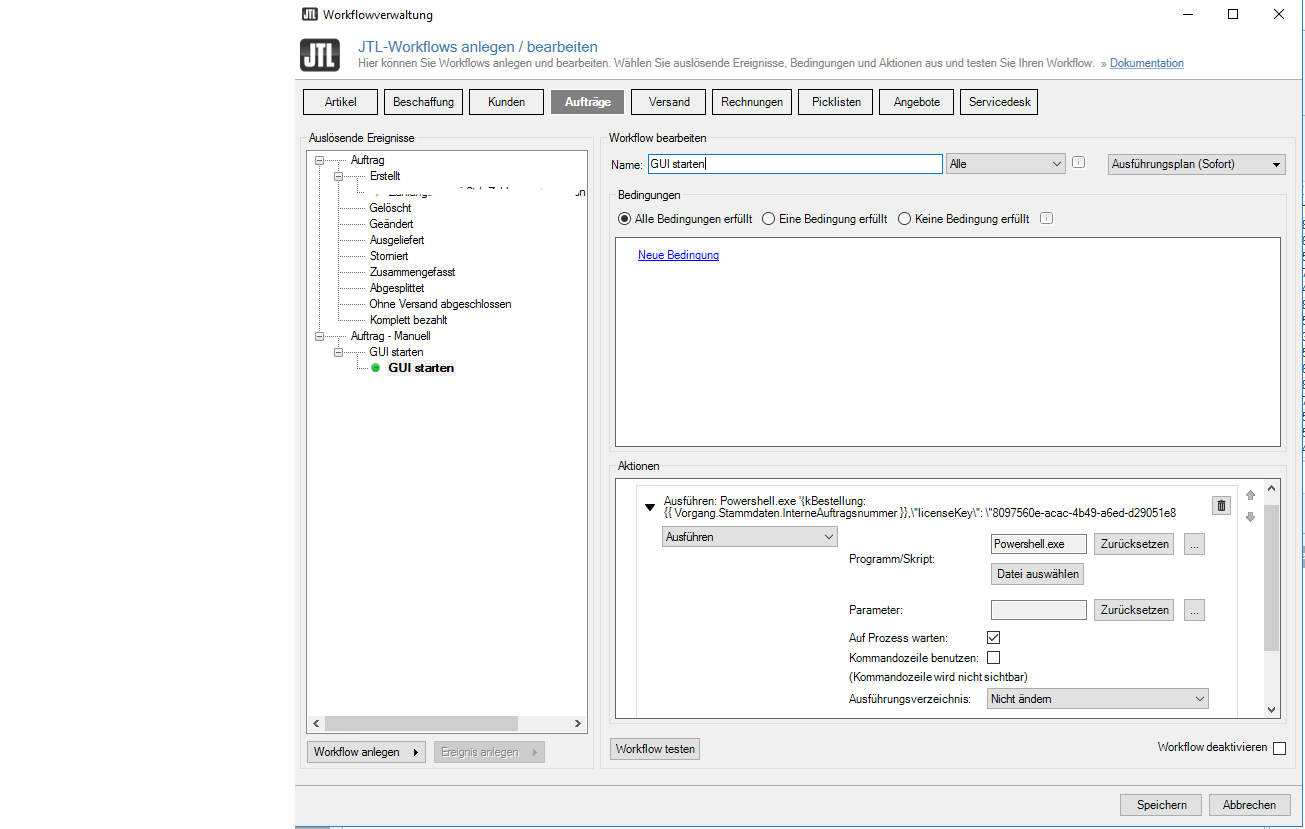Select Abgesplittet event in tree
The image size is (1305, 829).
point(397,288)
